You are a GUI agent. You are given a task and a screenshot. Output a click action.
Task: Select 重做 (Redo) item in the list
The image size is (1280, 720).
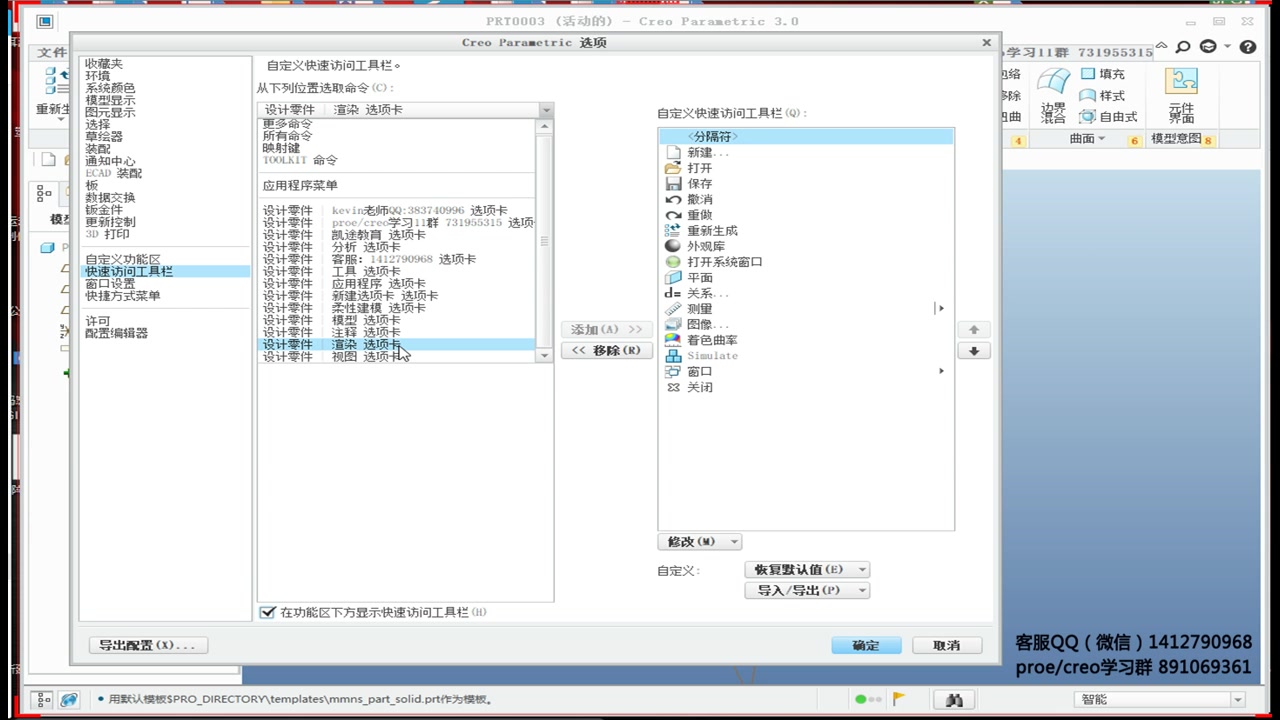[806, 215]
